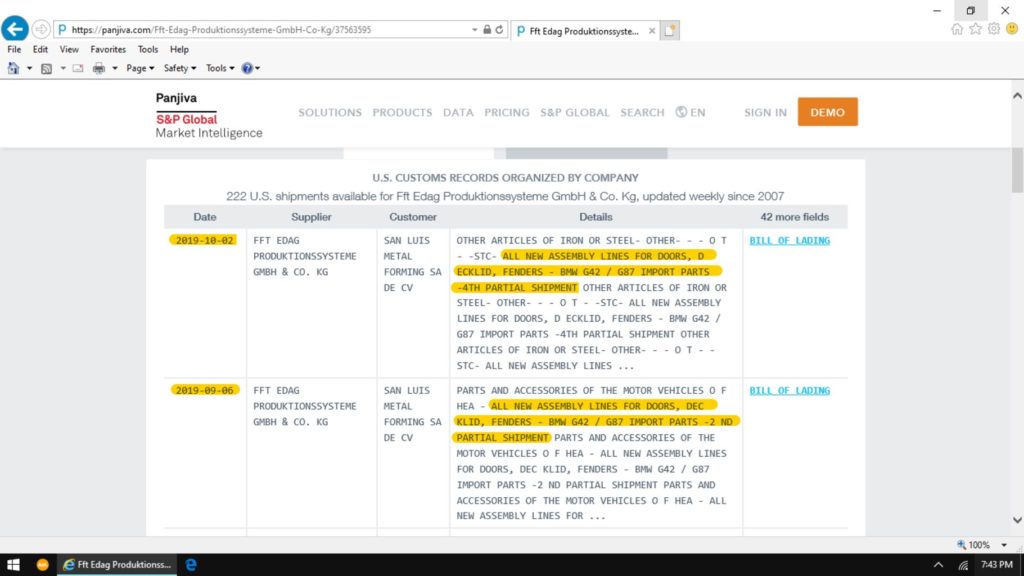Click the security lock icon in address bar
This screenshot has width=1024, height=576.
(487, 29)
